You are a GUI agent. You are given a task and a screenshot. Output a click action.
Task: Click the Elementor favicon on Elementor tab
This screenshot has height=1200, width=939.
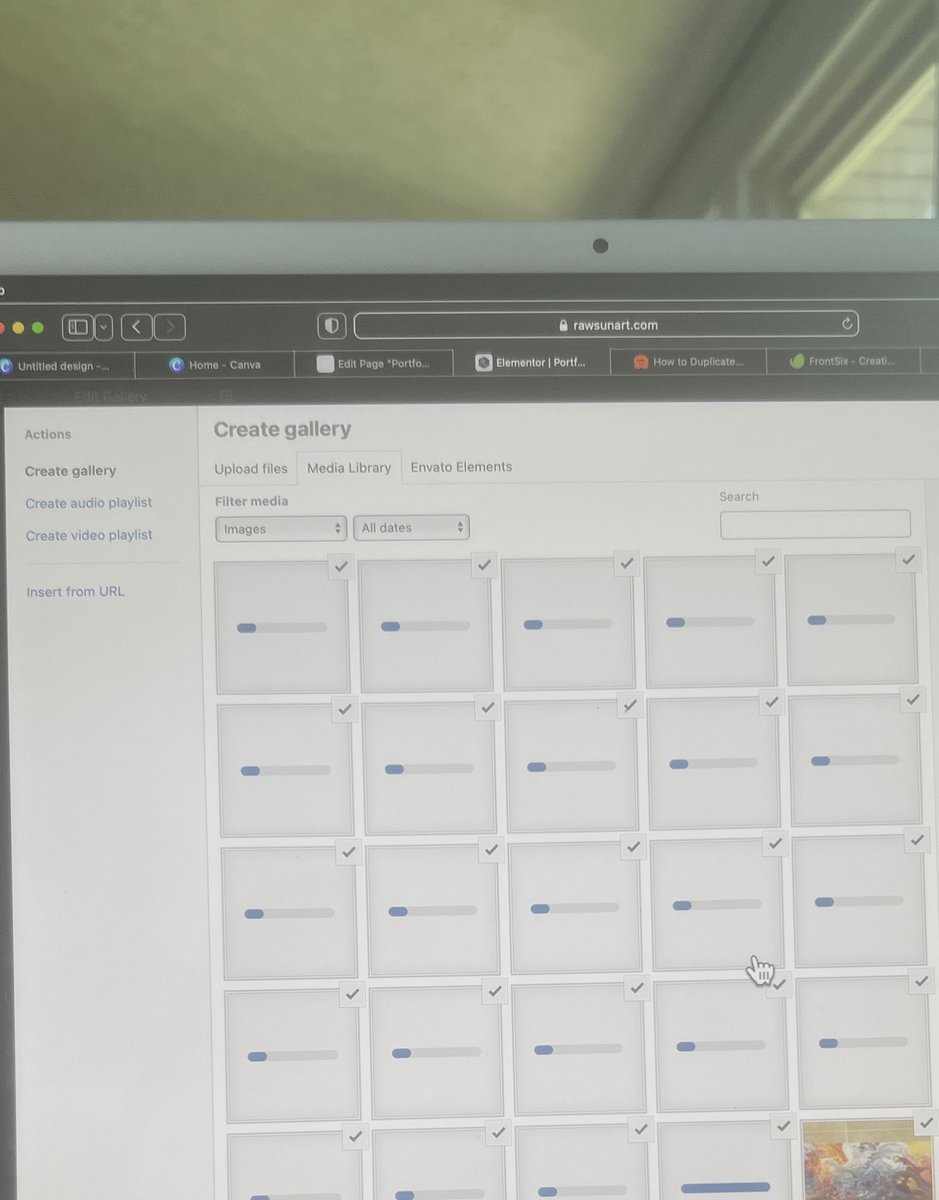tap(483, 363)
